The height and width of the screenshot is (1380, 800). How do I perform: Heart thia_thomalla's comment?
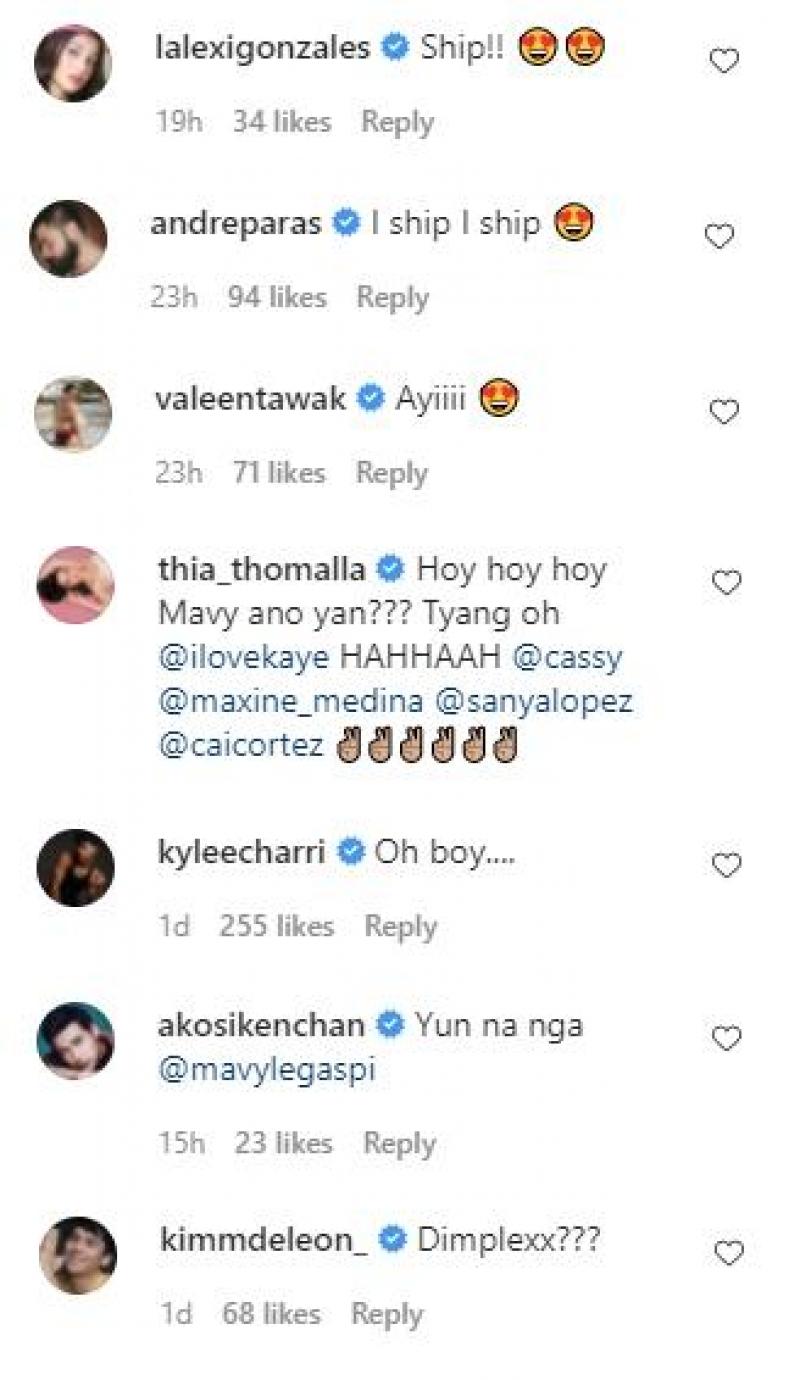click(x=724, y=583)
